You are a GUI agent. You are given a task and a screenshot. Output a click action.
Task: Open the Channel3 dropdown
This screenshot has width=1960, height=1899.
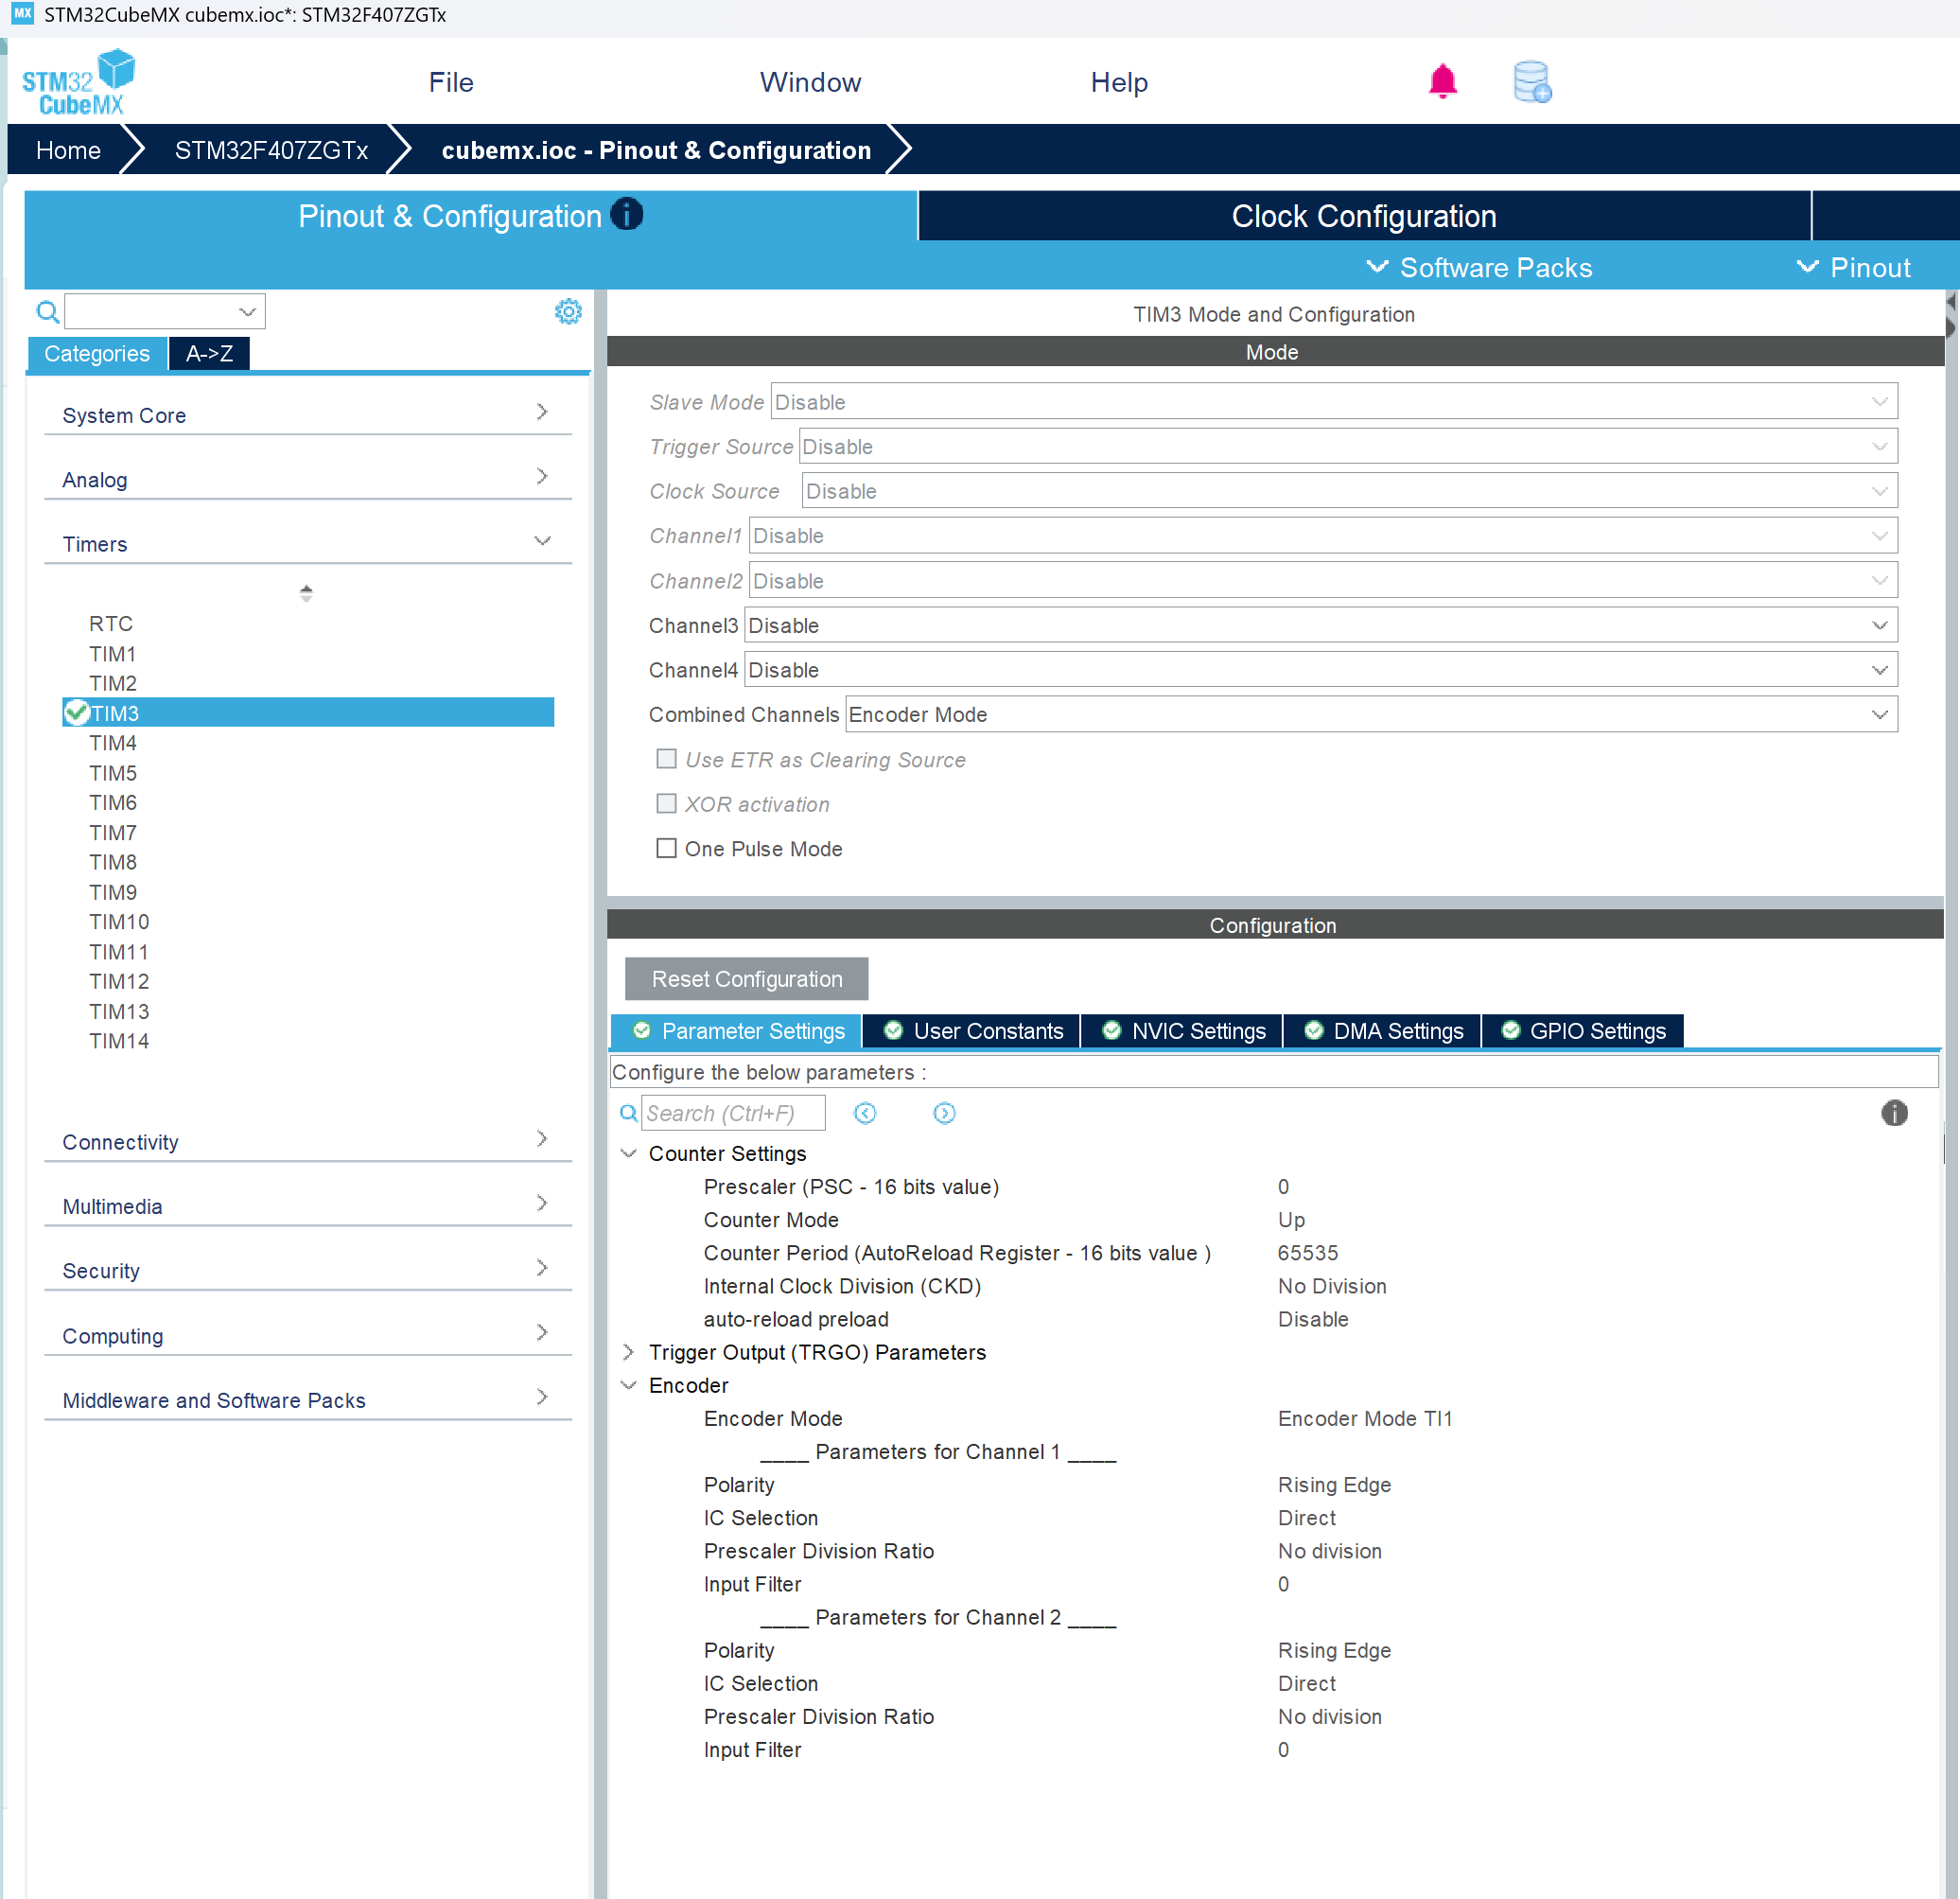[1320, 625]
